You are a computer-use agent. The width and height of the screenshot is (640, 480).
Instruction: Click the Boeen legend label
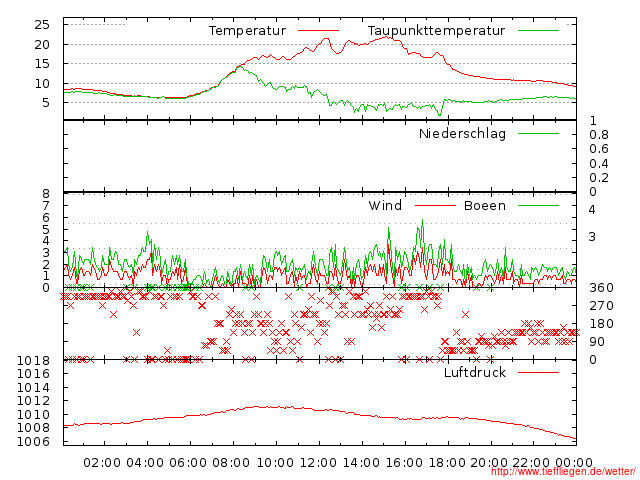point(485,206)
